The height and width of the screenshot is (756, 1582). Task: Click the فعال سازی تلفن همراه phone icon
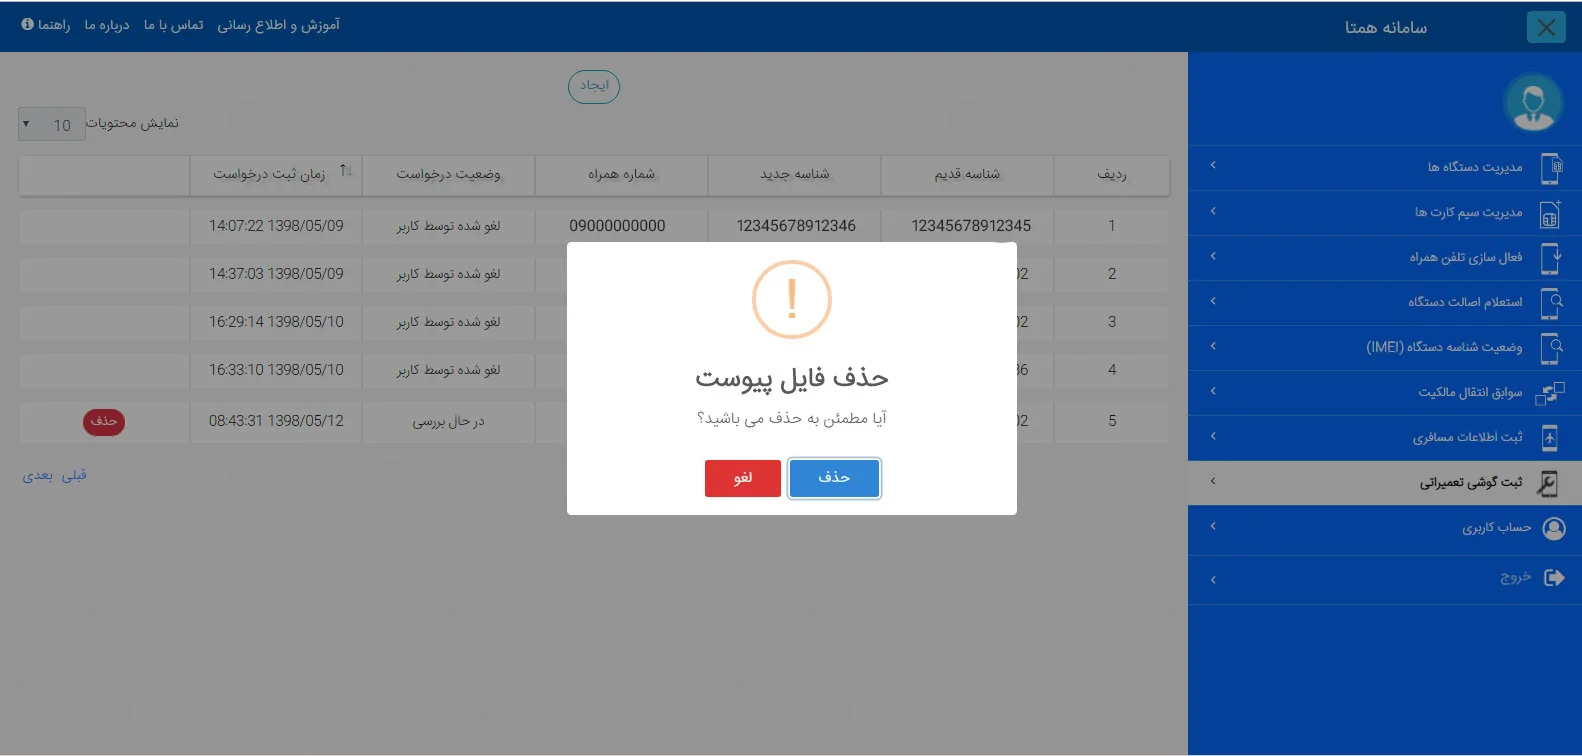1551,258
